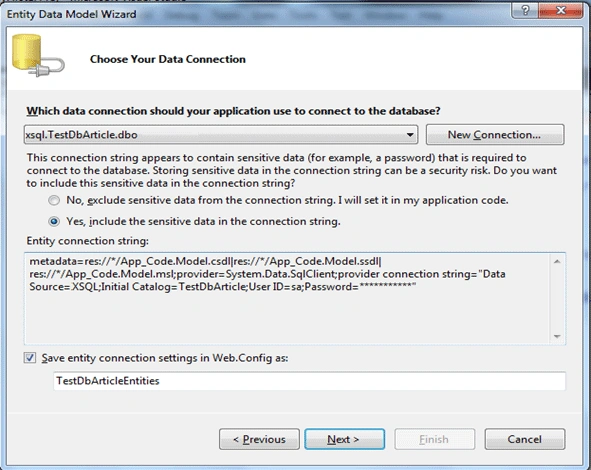Select 'Yes, include the sensitive data' option
This screenshot has width=591, height=470.
(54, 221)
